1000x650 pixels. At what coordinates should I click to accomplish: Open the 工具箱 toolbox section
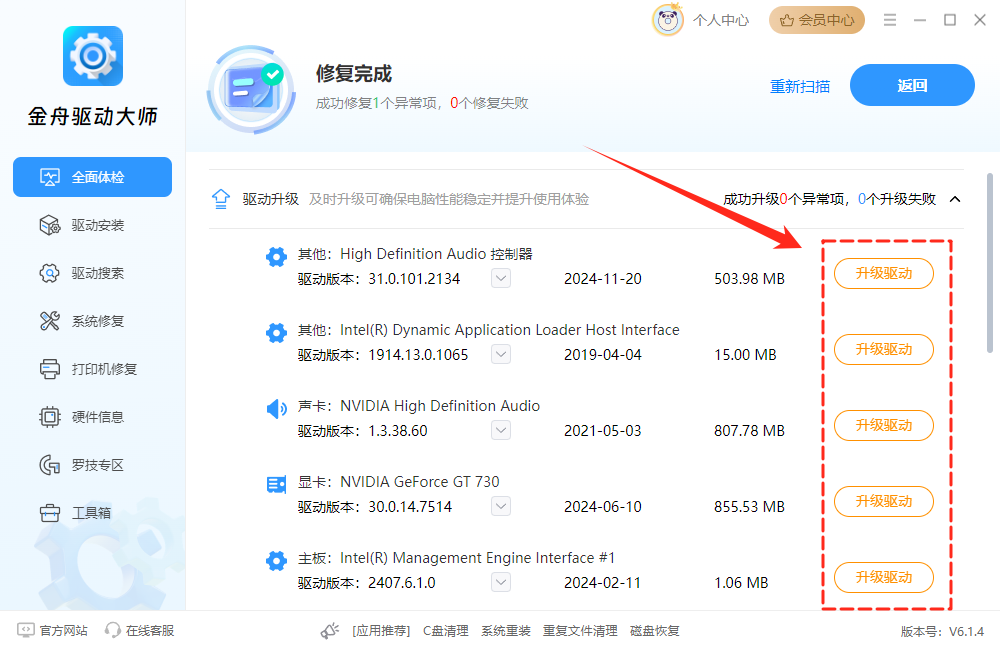pyautogui.click(x=92, y=513)
